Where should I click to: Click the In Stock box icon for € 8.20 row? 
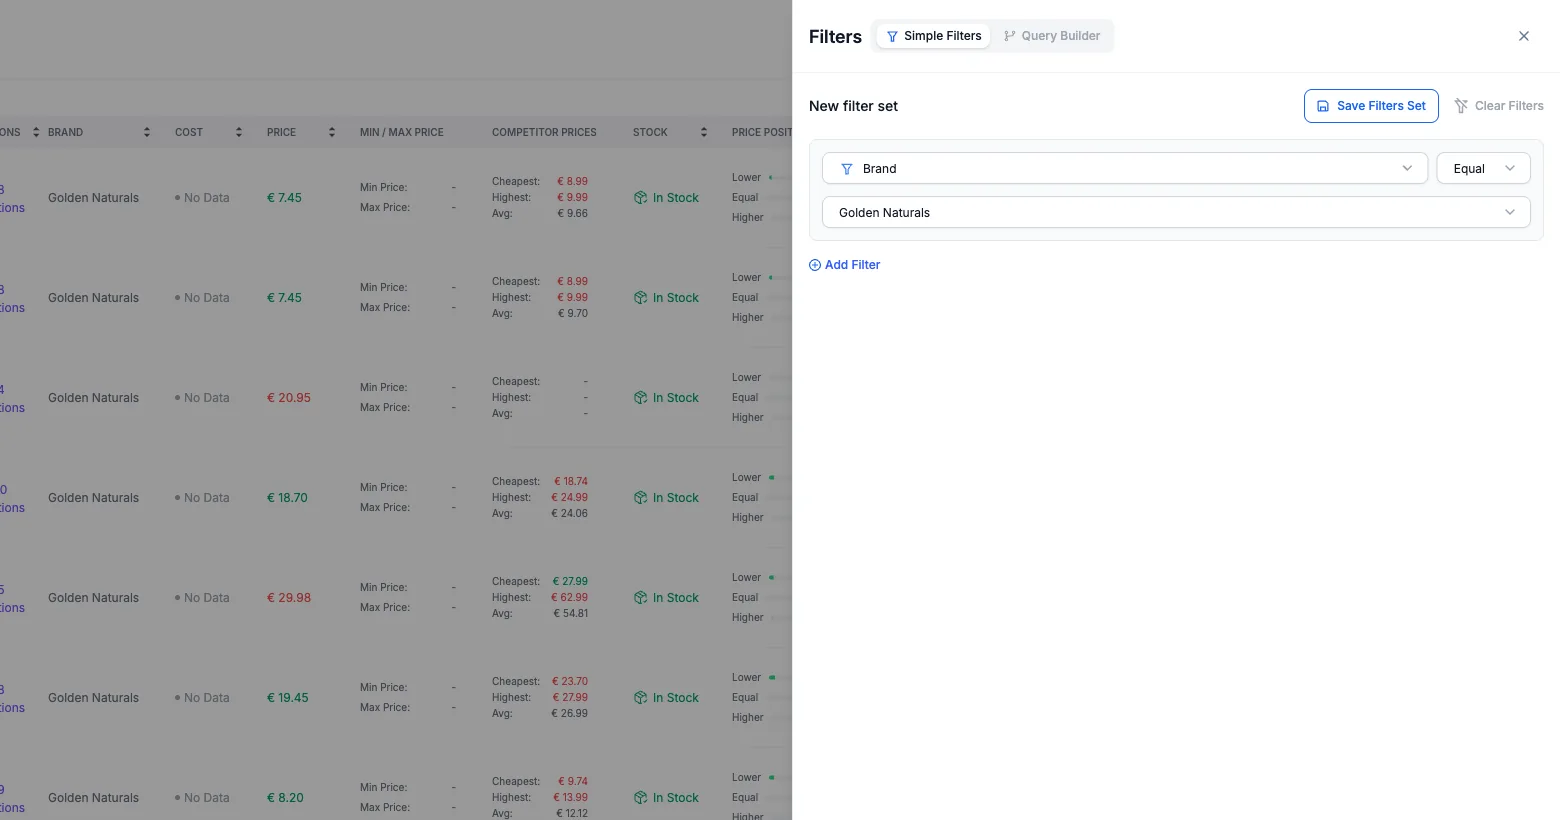[x=641, y=798]
